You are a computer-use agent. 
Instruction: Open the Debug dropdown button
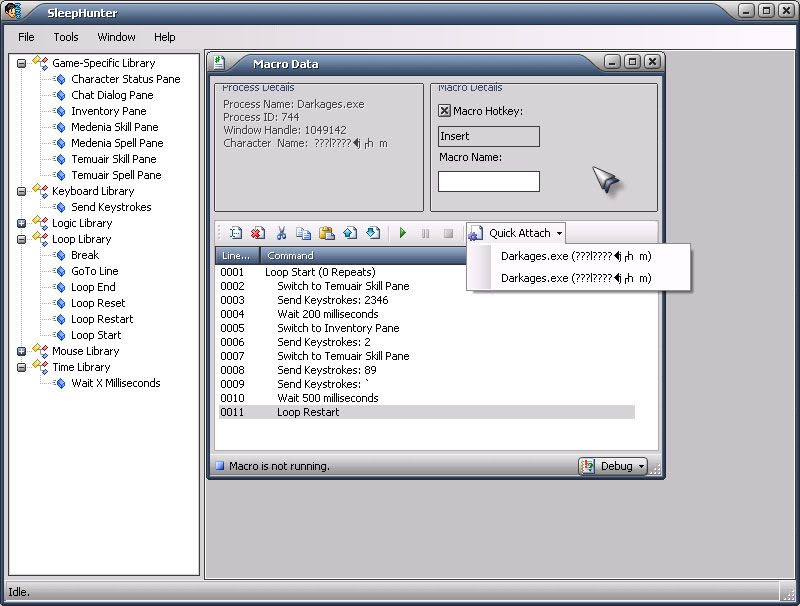tap(613, 466)
